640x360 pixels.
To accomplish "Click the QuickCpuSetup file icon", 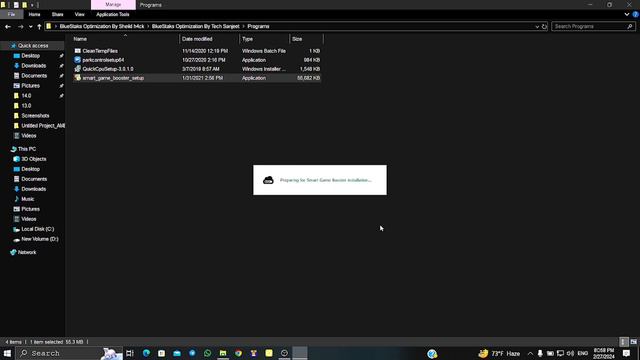I will coord(78,69).
